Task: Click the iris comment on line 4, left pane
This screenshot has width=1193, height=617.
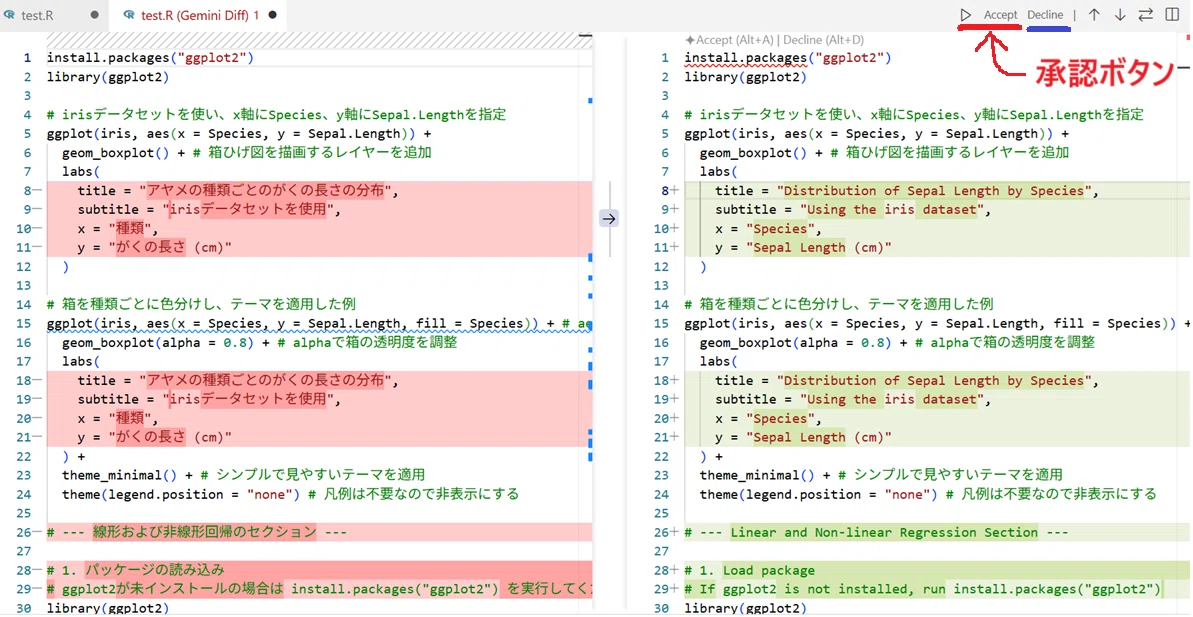Action: 276,114
